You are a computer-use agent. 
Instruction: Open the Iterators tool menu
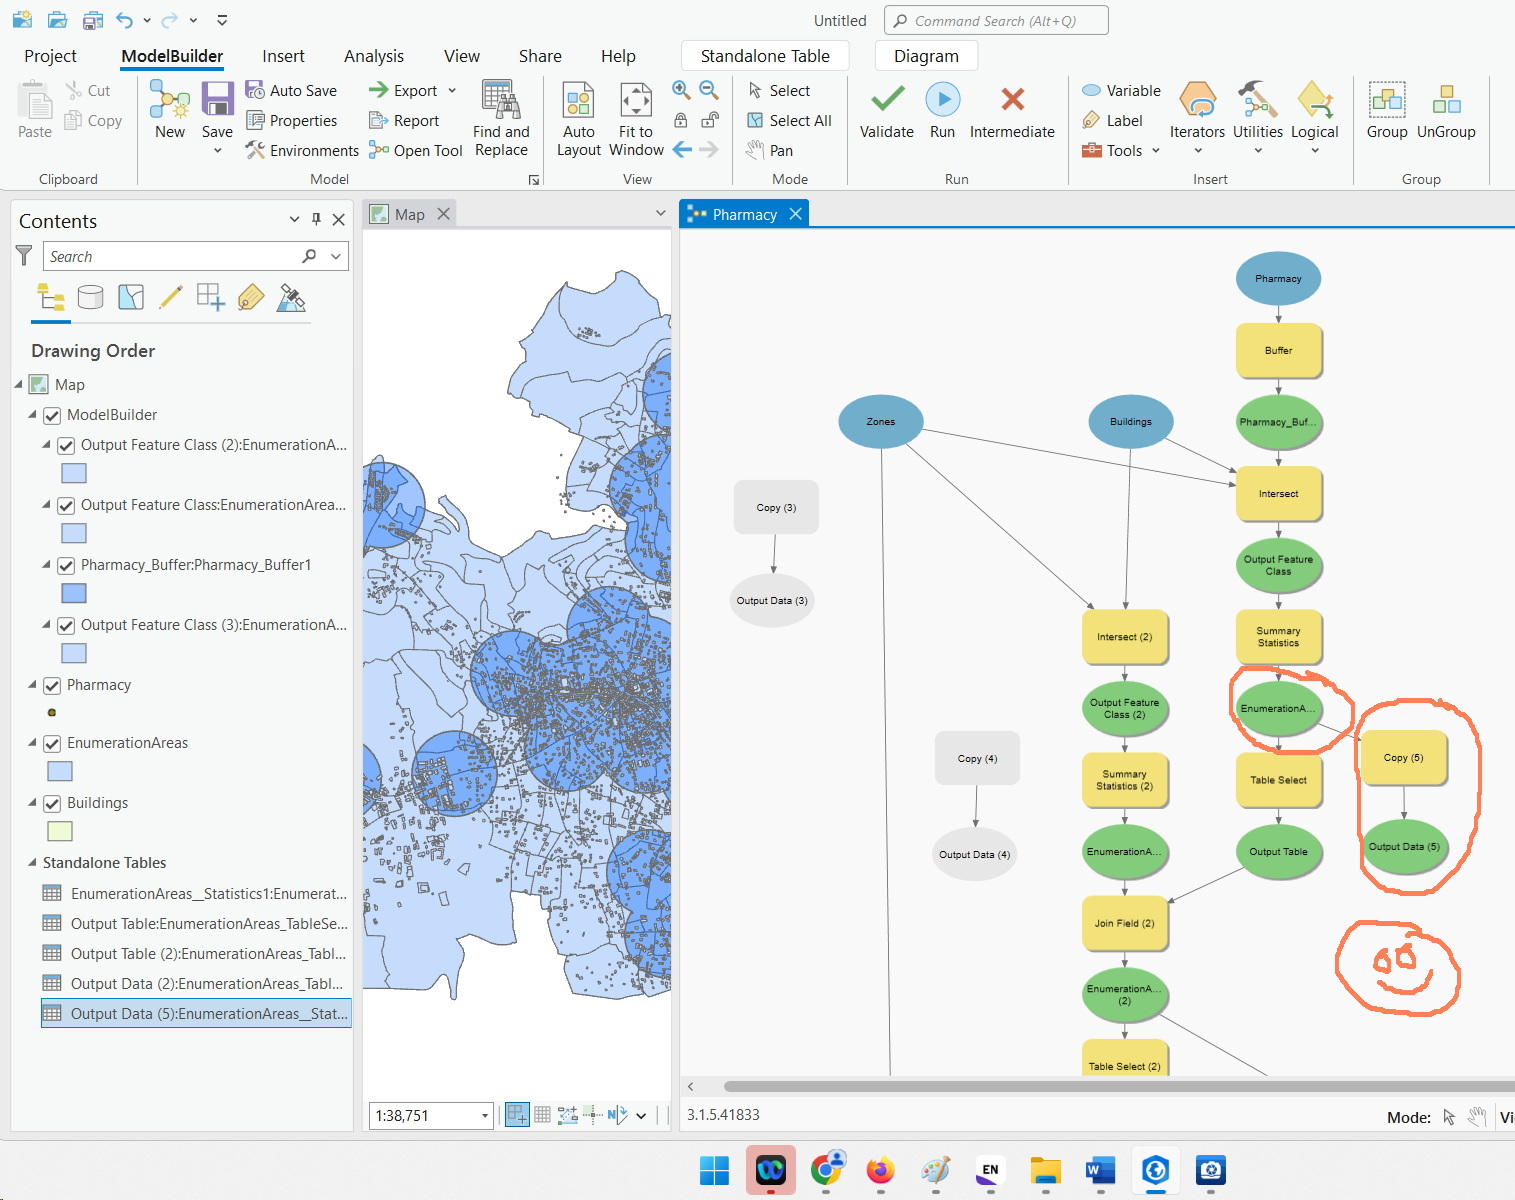point(1197,101)
